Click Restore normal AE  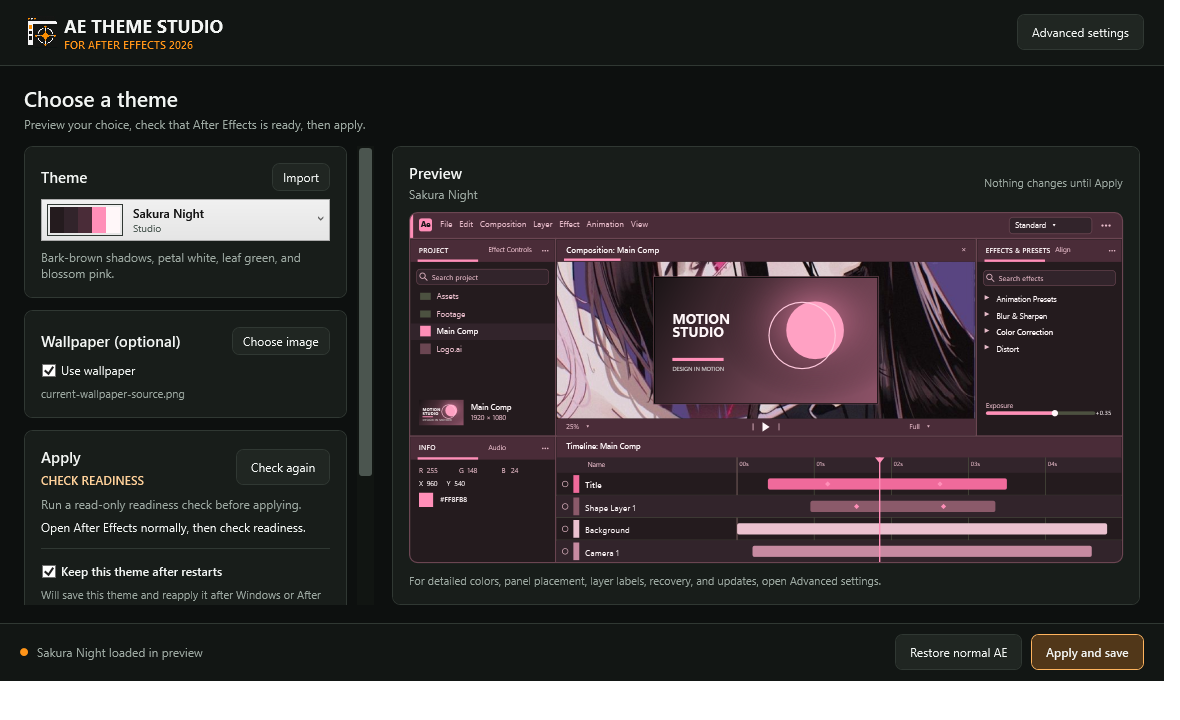(958, 652)
